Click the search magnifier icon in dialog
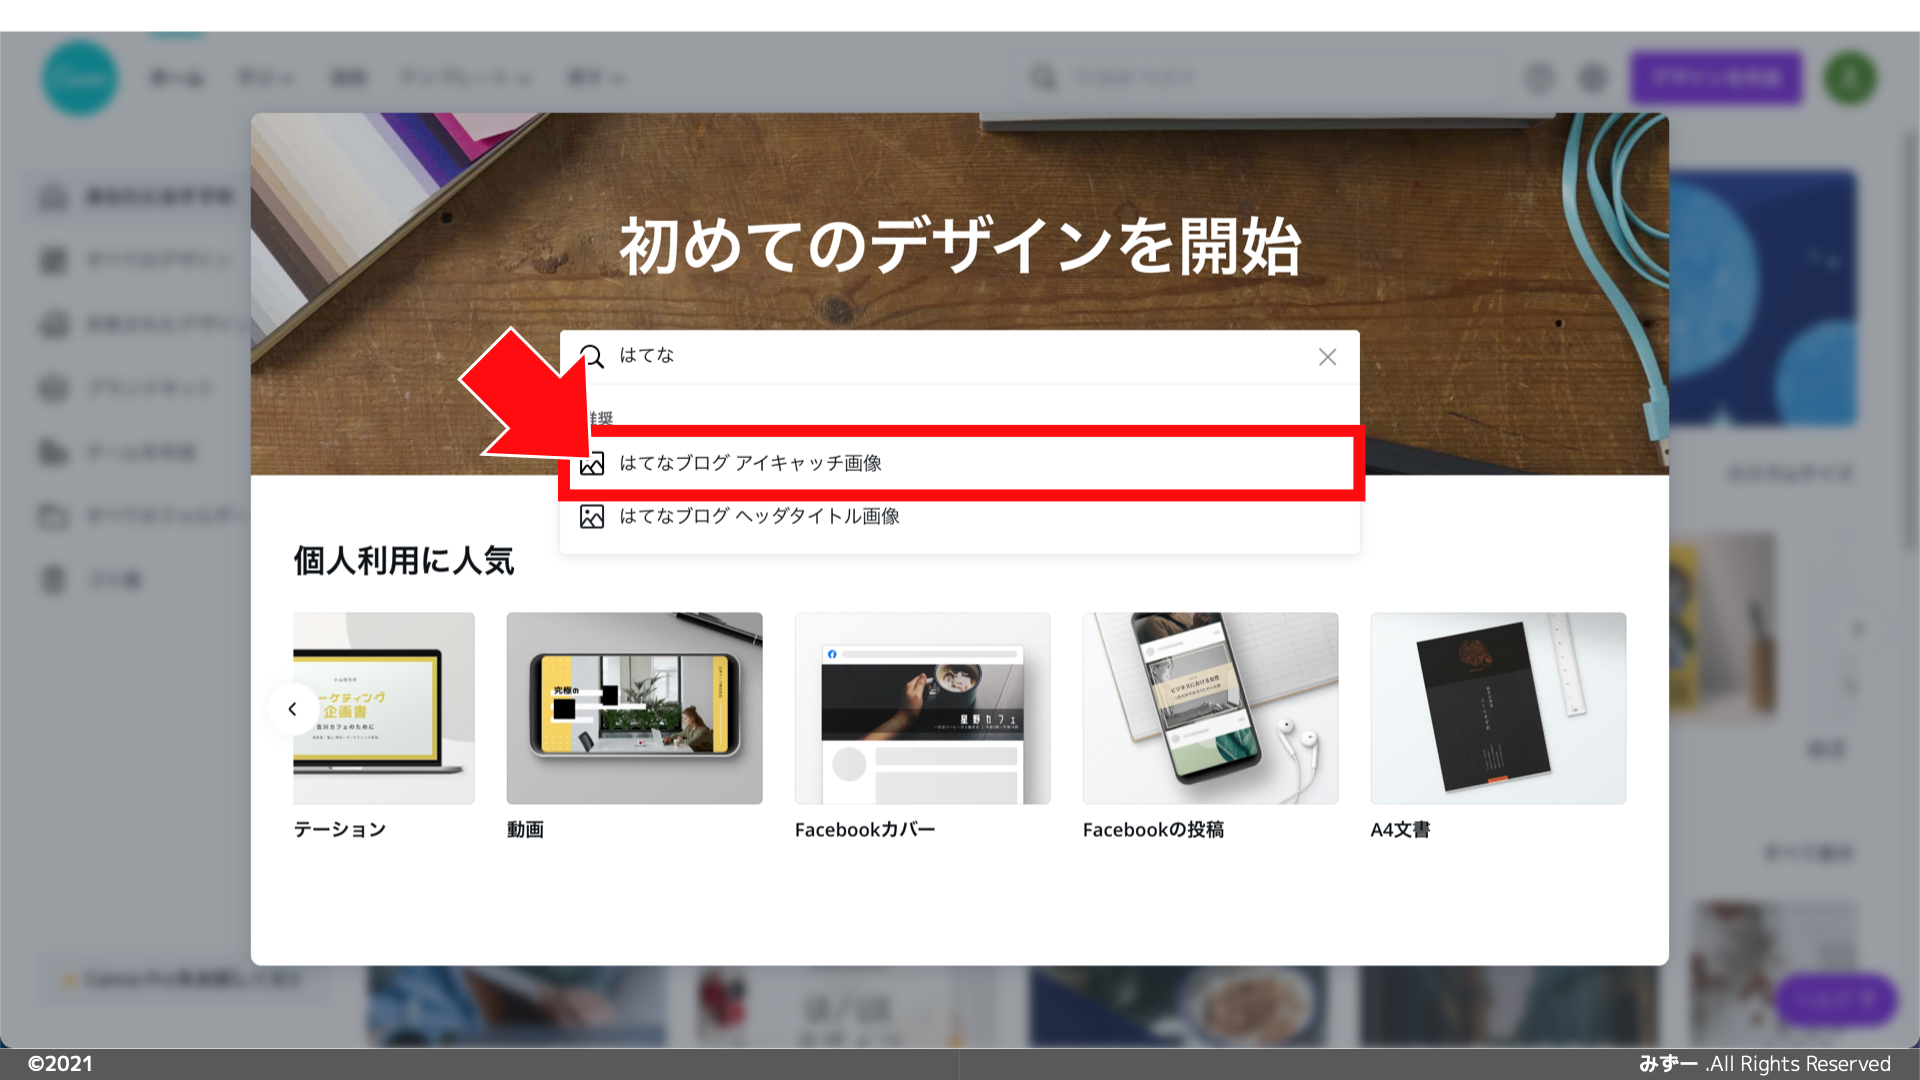Image resolution: width=1920 pixels, height=1080 pixels. tap(592, 357)
